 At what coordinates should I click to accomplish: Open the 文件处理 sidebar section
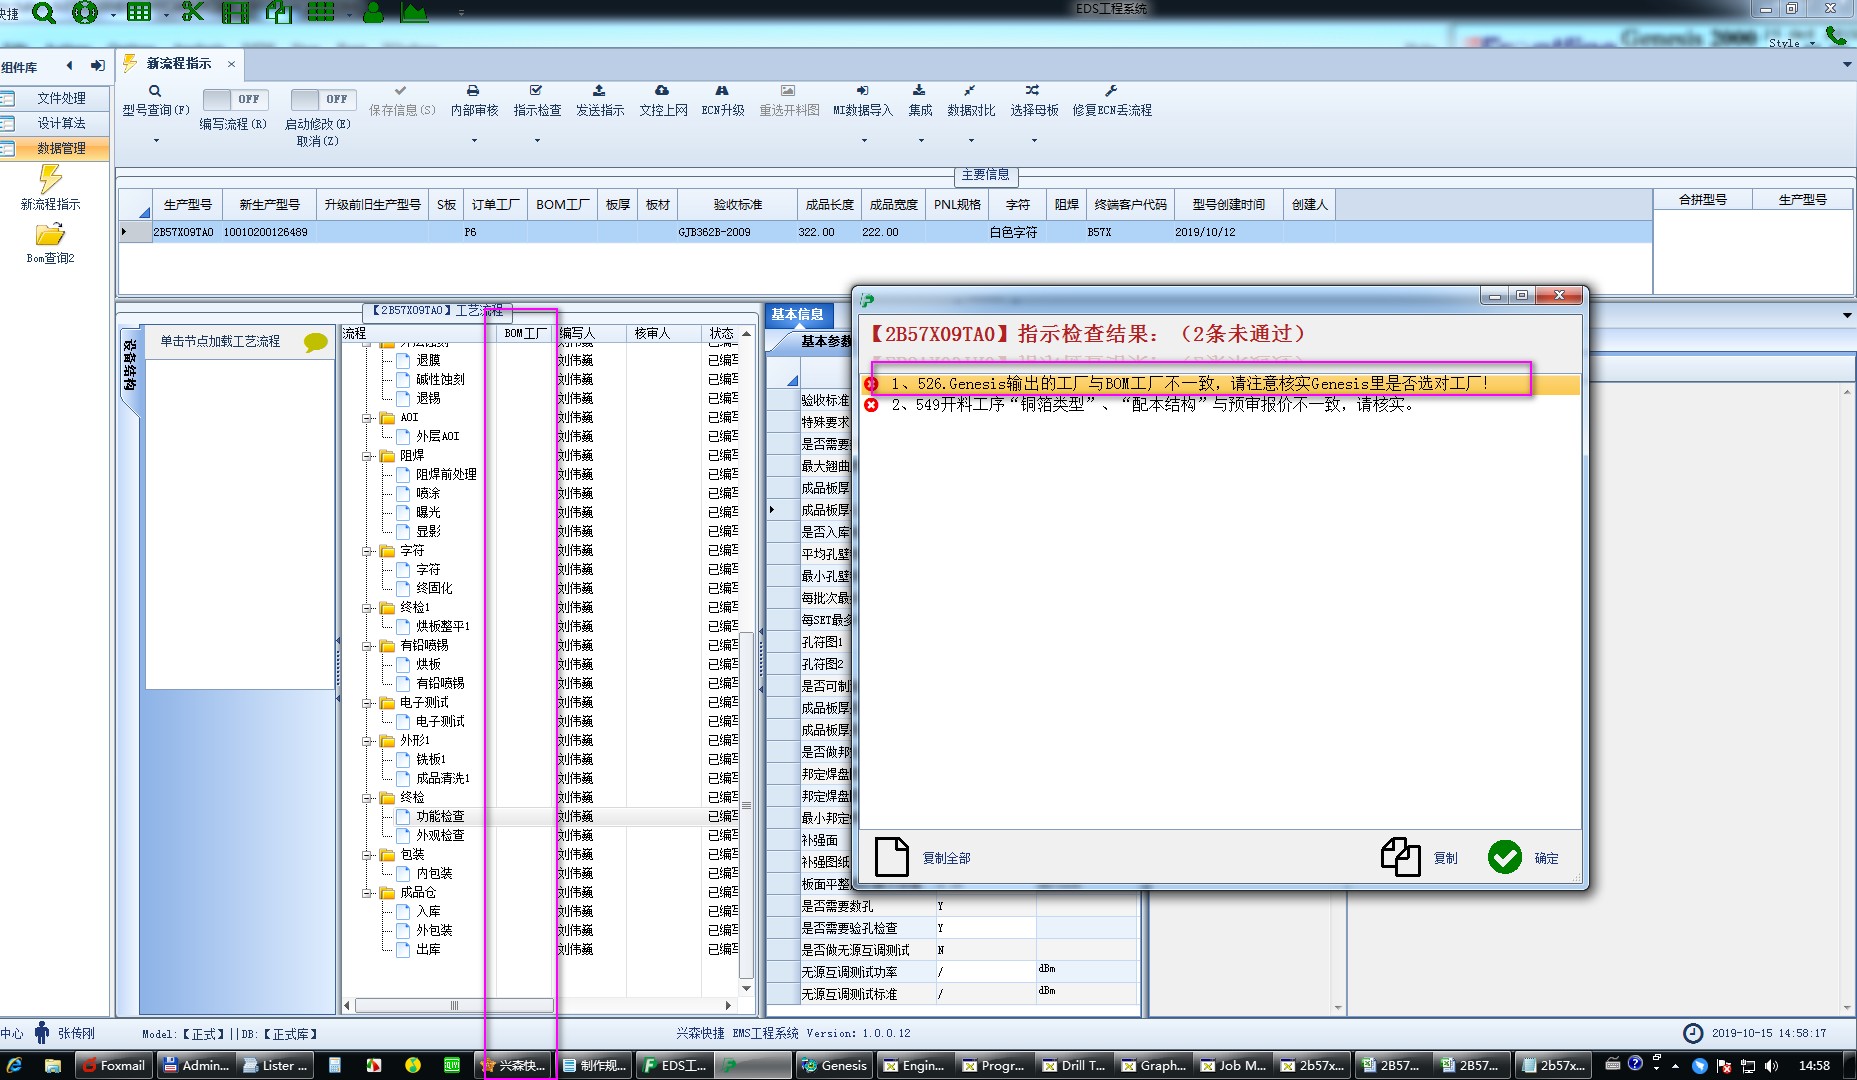click(x=56, y=98)
